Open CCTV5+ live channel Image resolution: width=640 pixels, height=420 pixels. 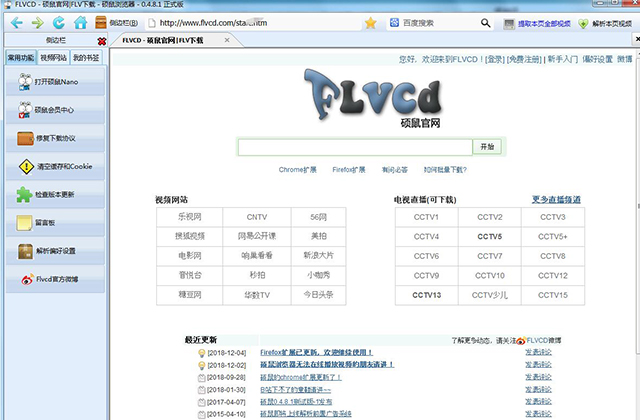[553, 236]
